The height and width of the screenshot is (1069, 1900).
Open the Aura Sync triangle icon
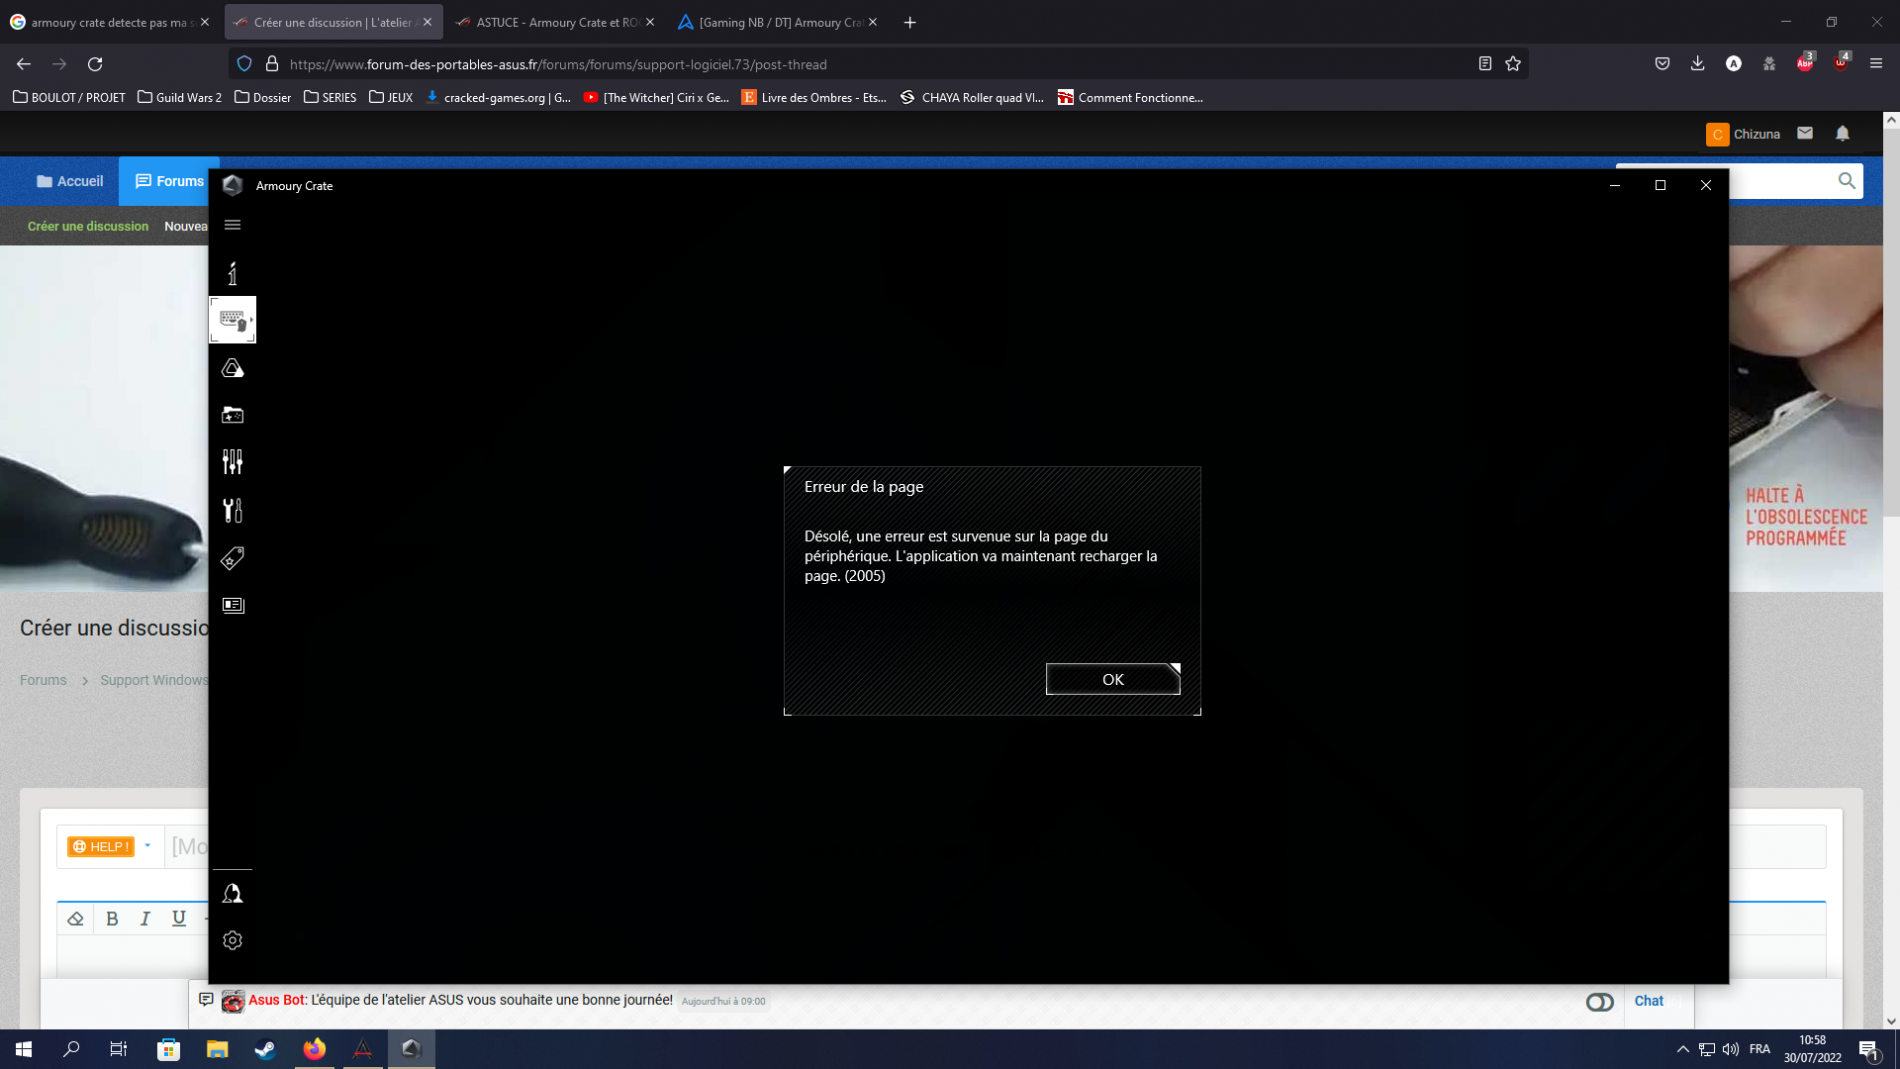click(x=232, y=368)
